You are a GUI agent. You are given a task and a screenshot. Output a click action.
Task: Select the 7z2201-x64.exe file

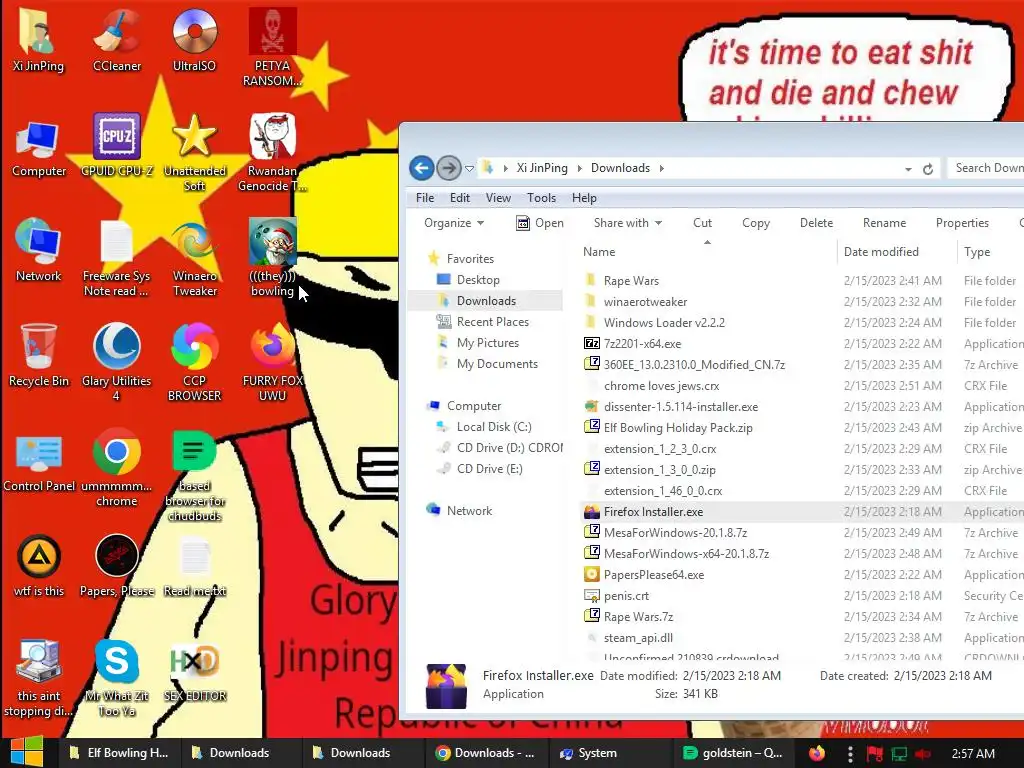point(642,344)
